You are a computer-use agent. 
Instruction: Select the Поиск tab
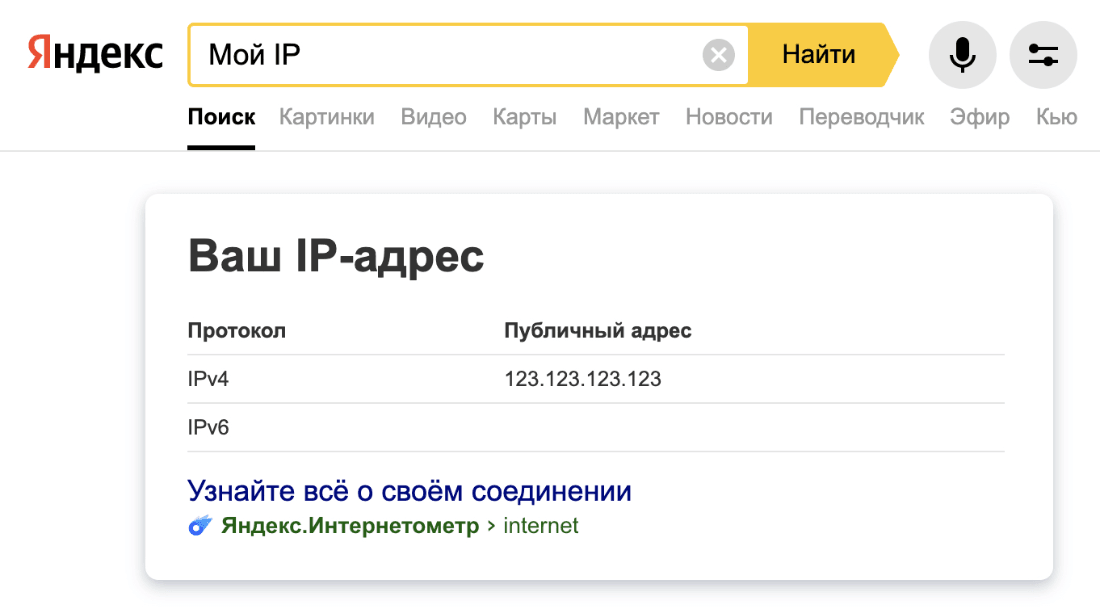coord(221,117)
